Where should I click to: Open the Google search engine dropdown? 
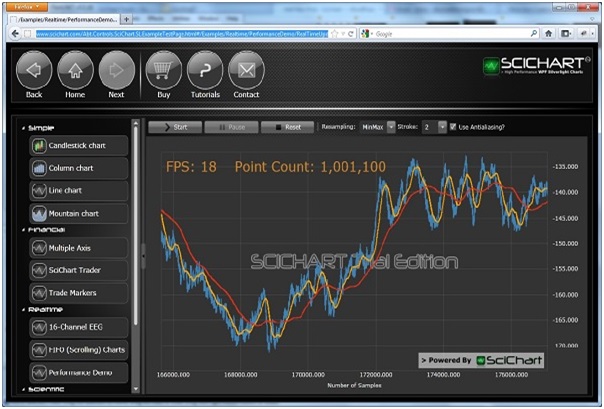(x=367, y=34)
